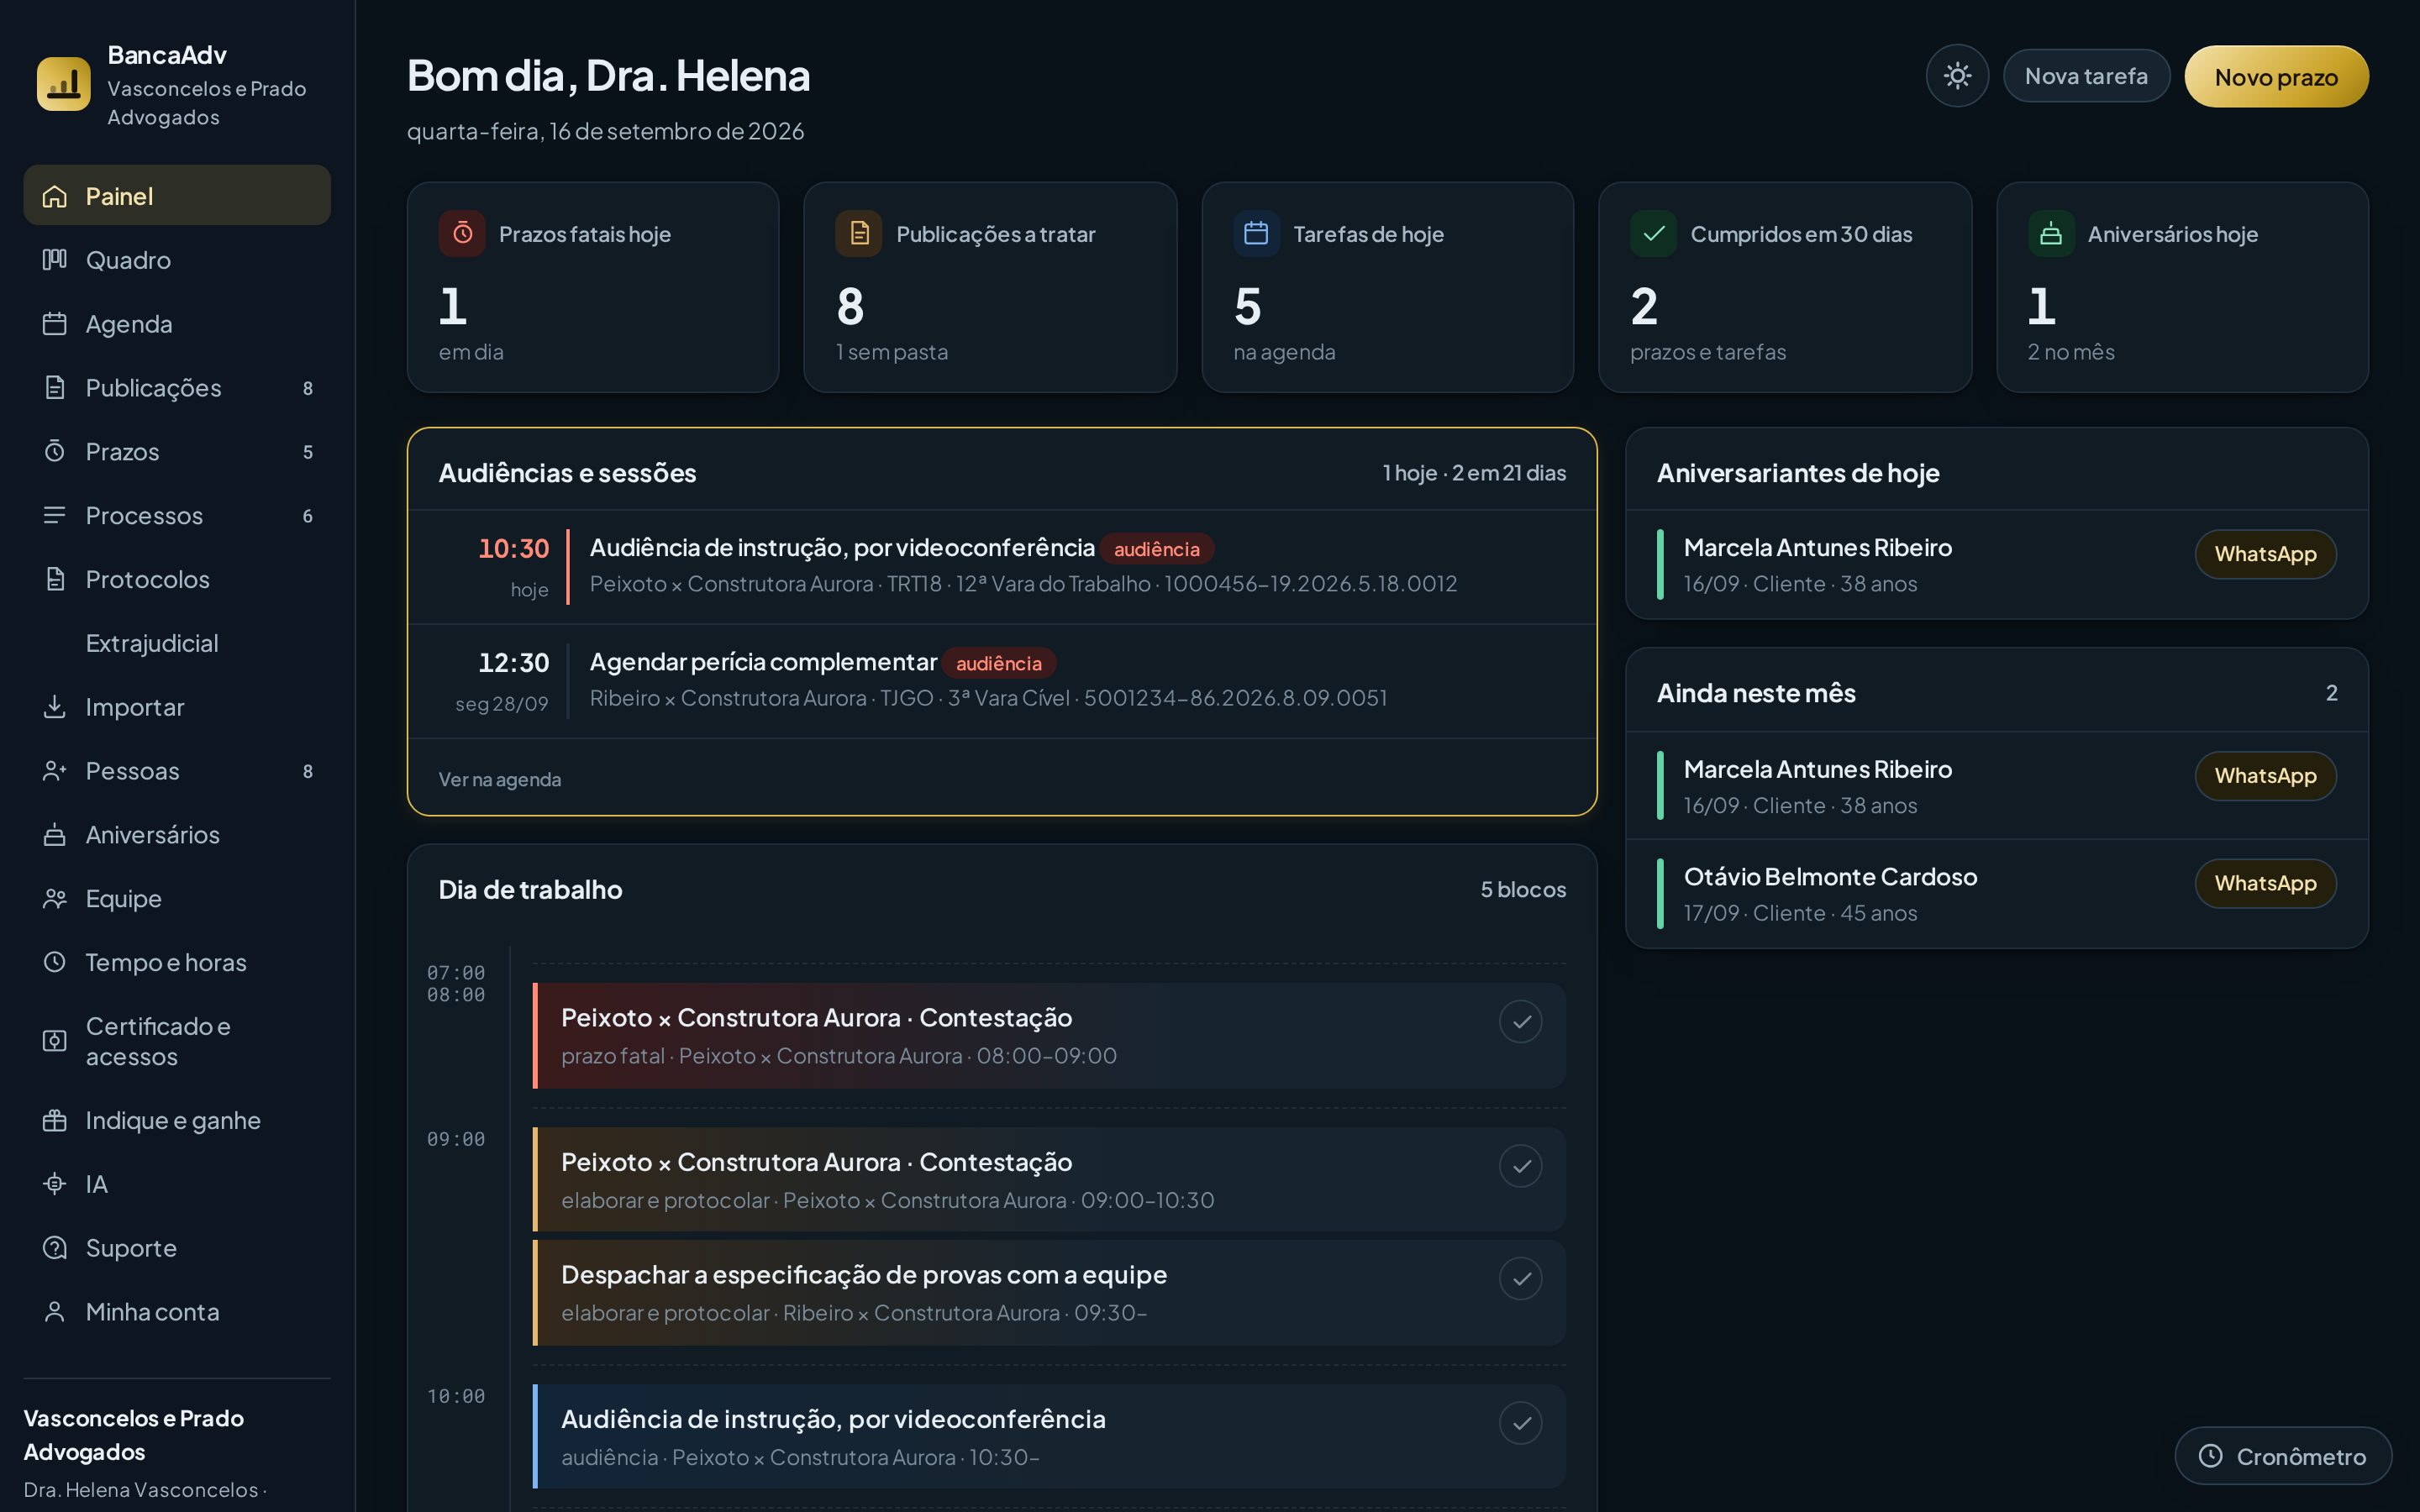Viewport: 2420px width, 1512px height.
Task: WhatsApp Otávio Belmonte Cardoso
Action: click(2265, 884)
